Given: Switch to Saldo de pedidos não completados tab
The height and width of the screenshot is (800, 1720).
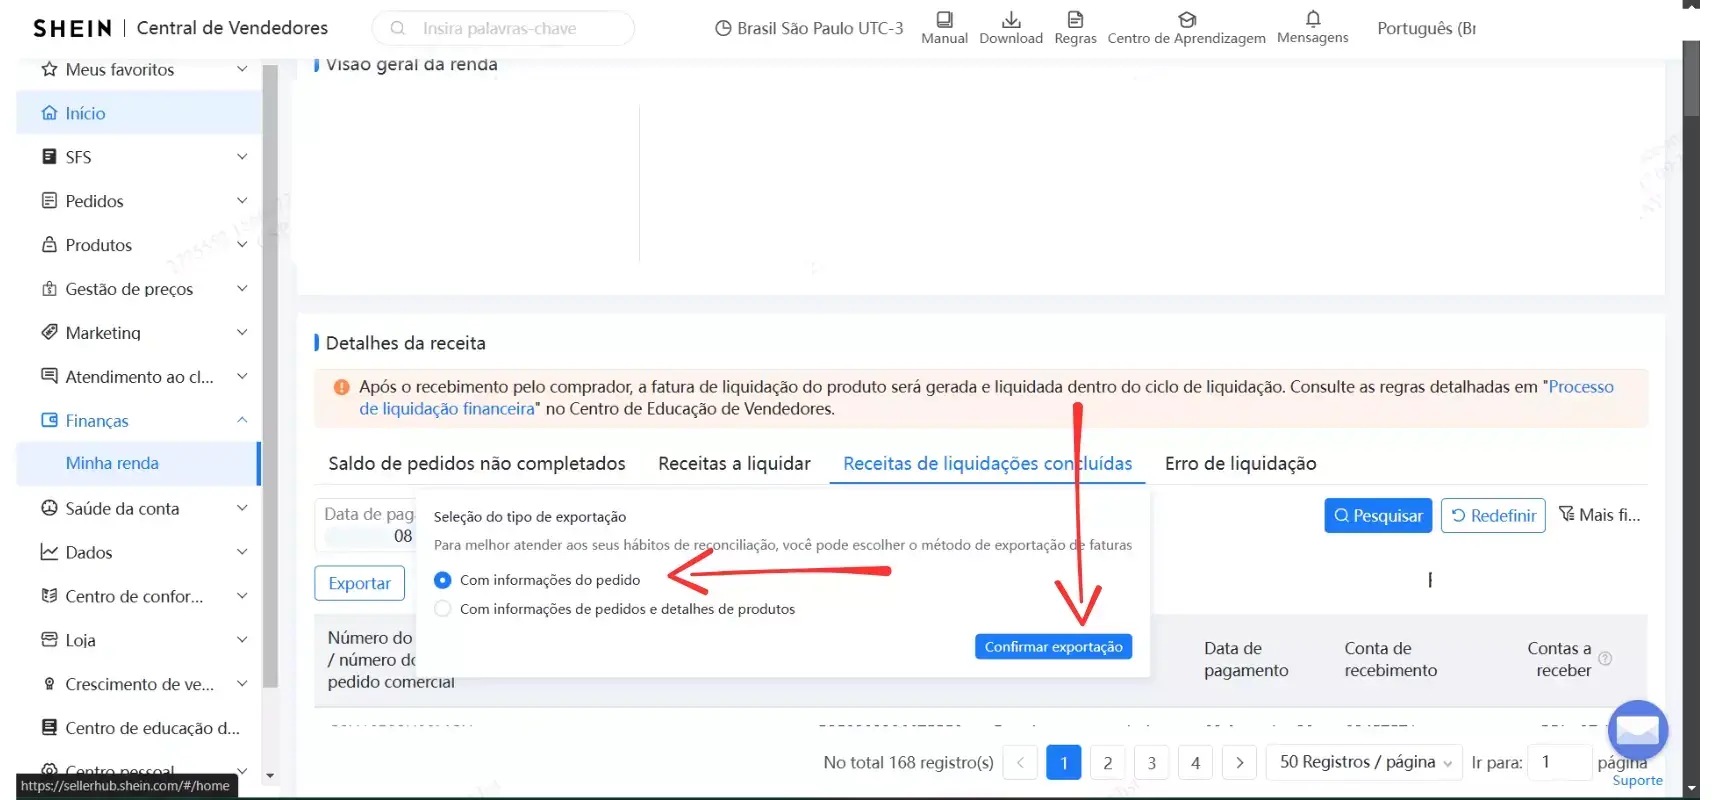Looking at the screenshot, I should (477, 463).
